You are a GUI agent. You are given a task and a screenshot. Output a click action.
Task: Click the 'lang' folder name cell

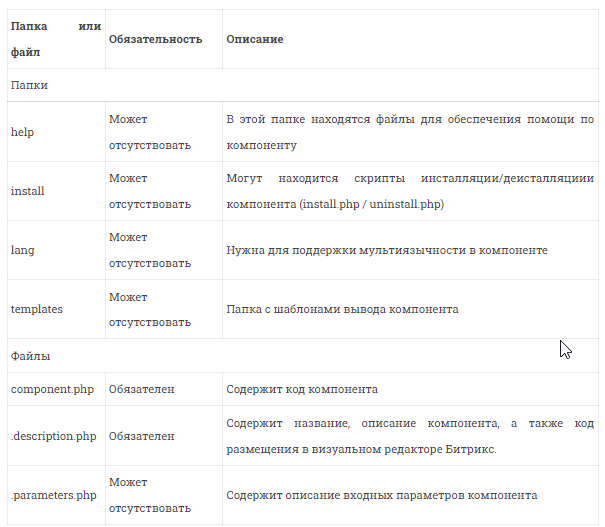56,250
